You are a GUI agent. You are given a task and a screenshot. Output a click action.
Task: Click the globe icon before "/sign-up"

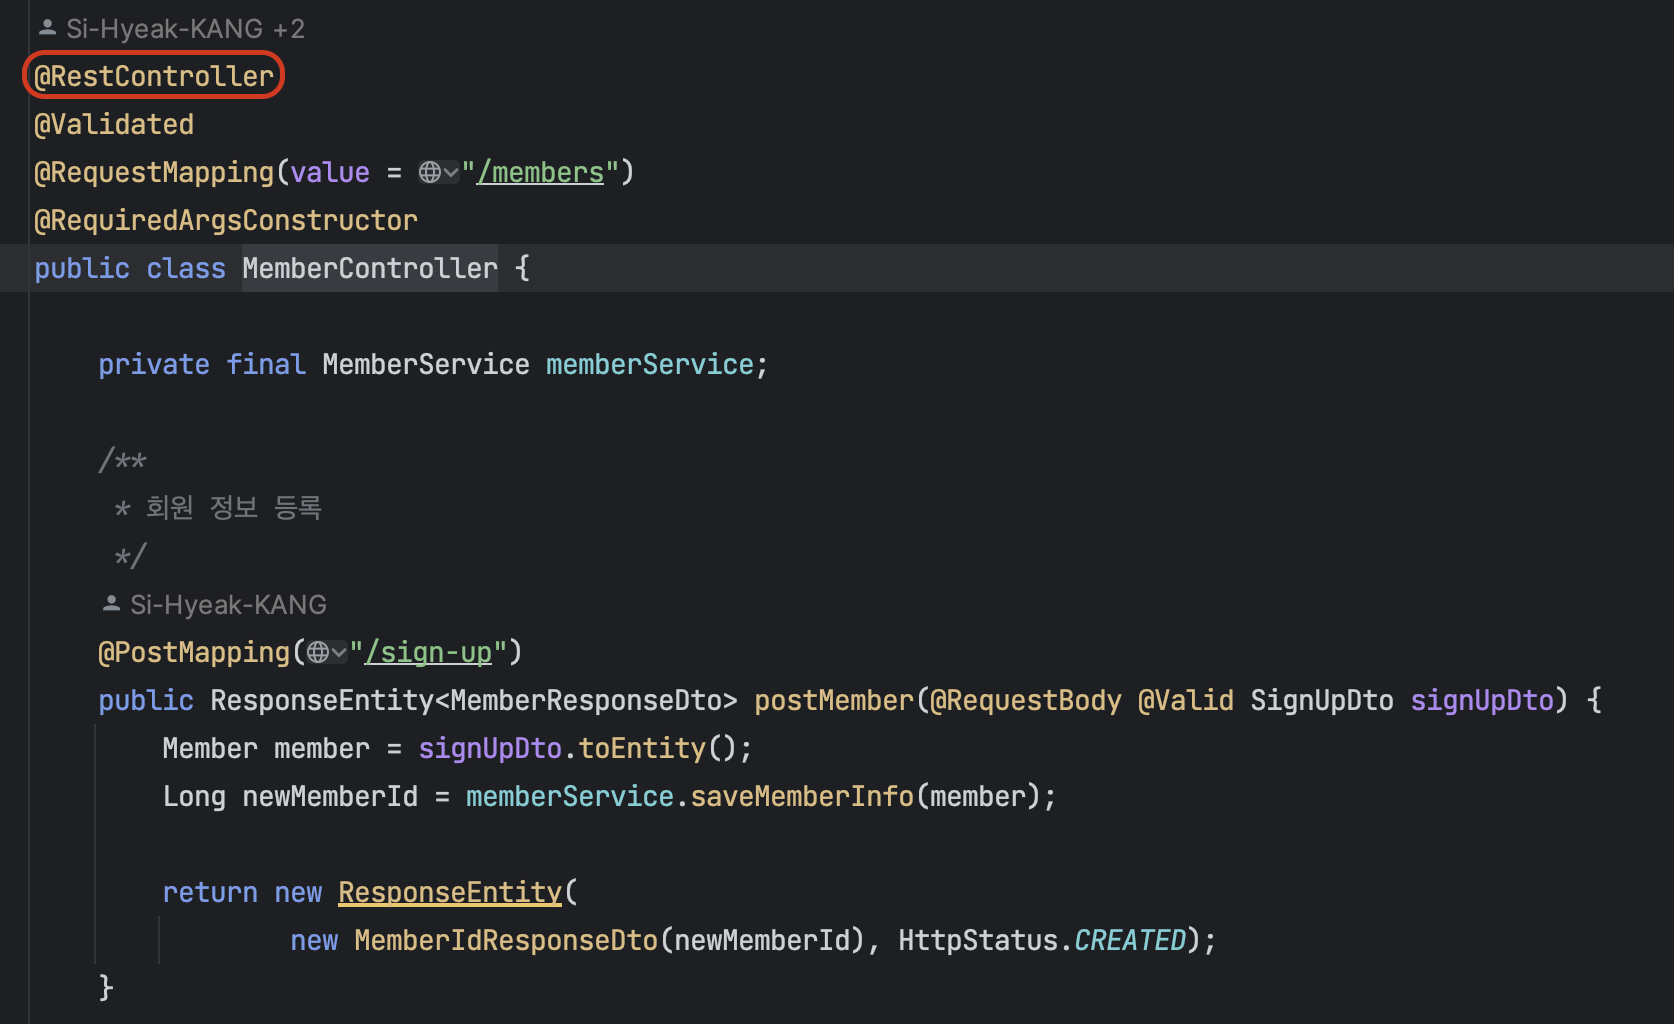[x=318, y=652]
